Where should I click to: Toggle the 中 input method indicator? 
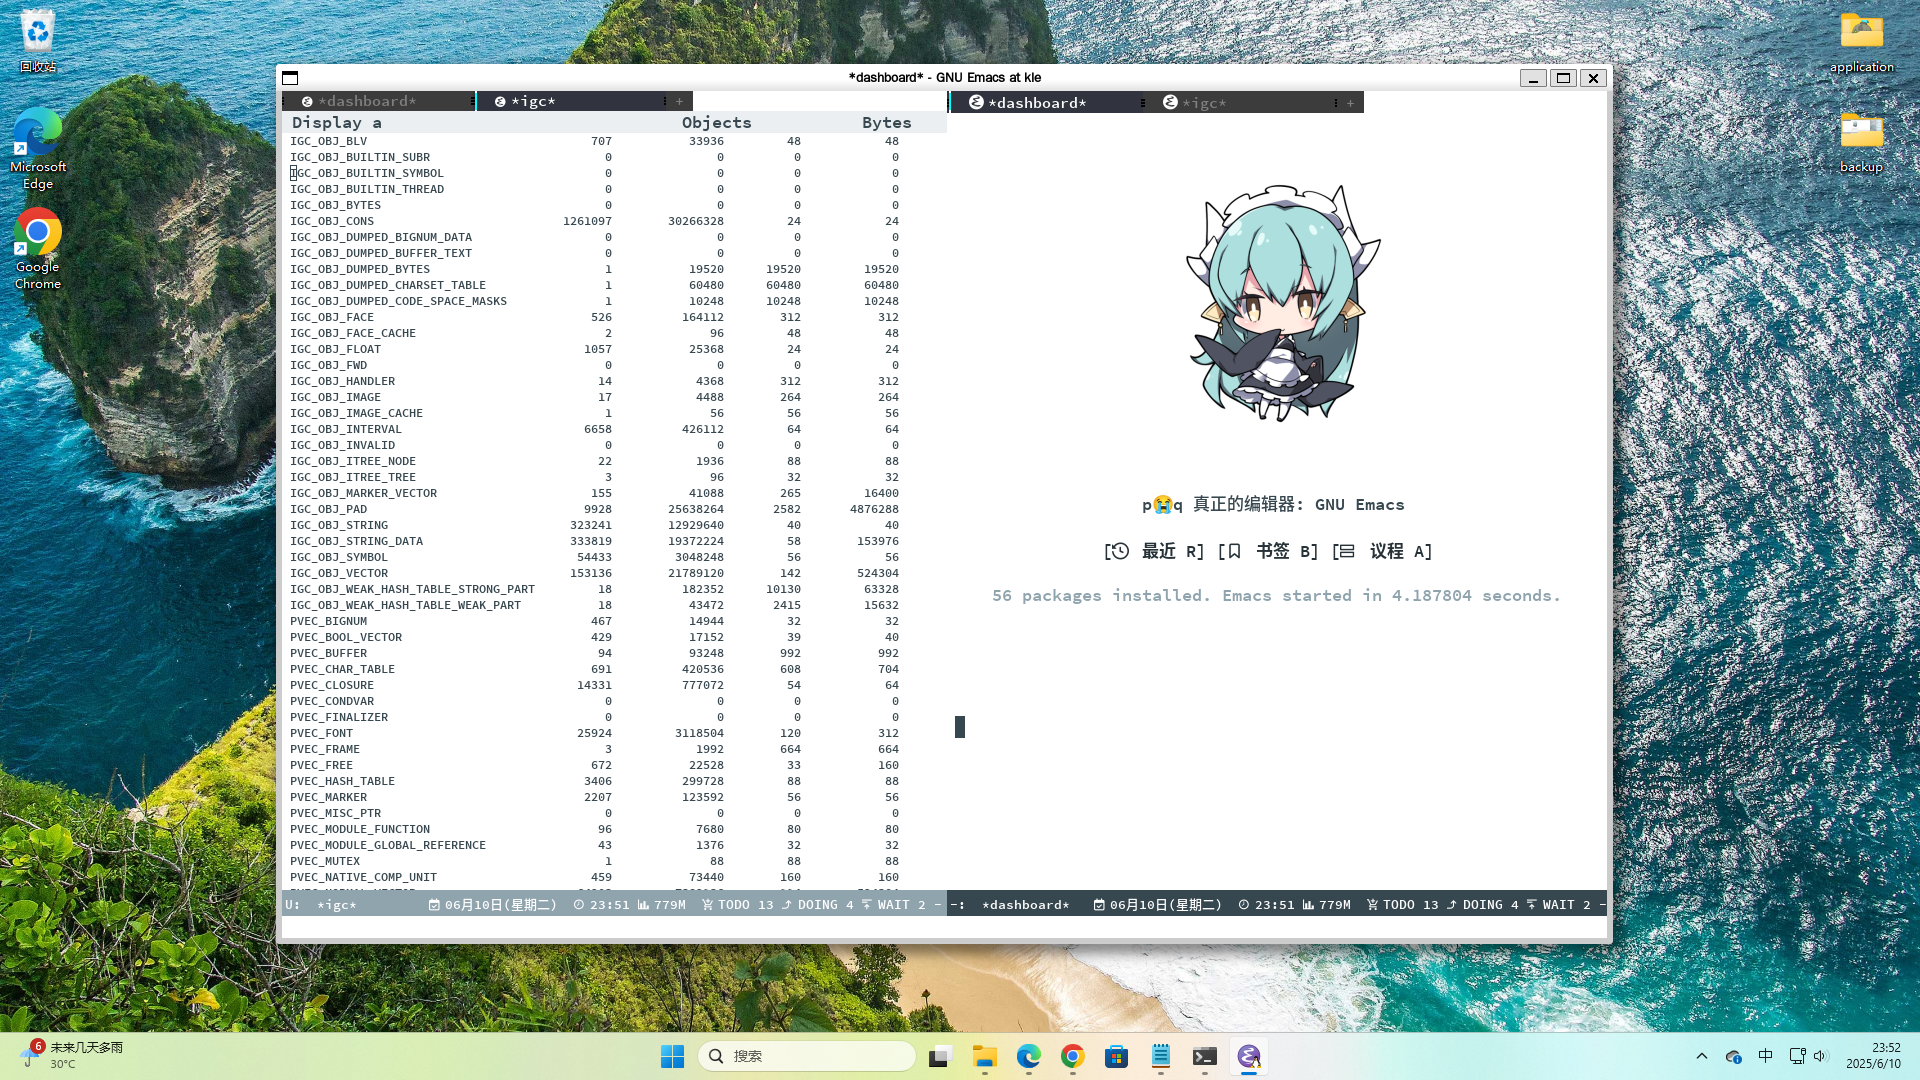pyautogui.click(x=1766, y=1056)
